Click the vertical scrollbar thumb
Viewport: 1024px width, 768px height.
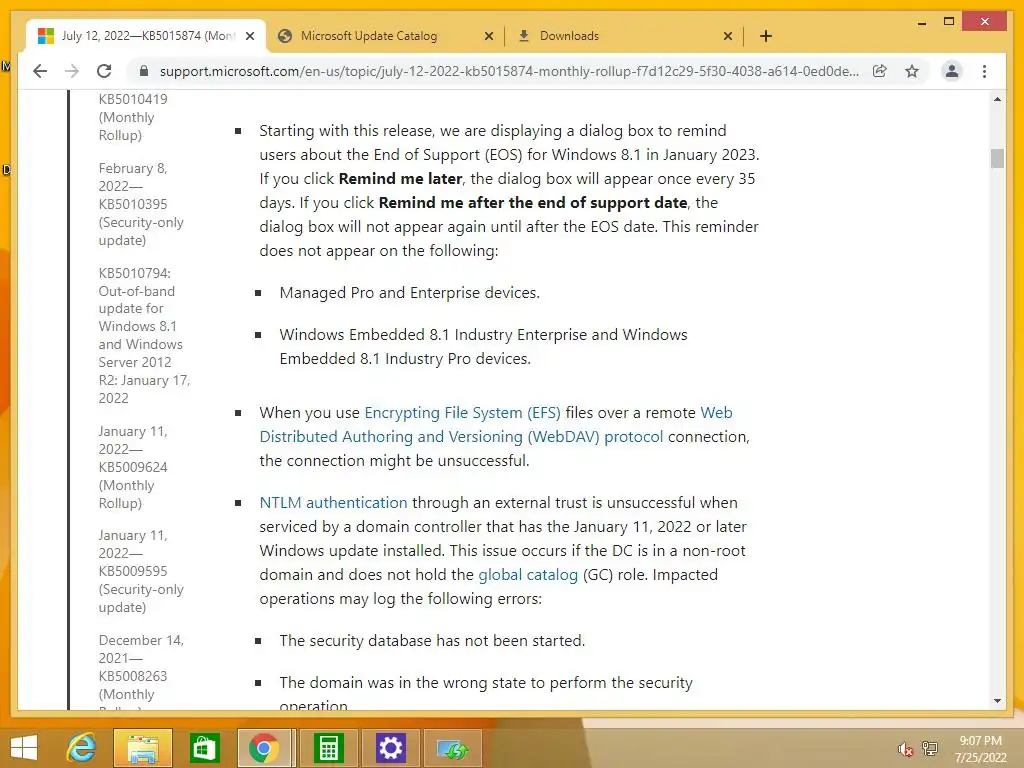[x=997, y=159]
